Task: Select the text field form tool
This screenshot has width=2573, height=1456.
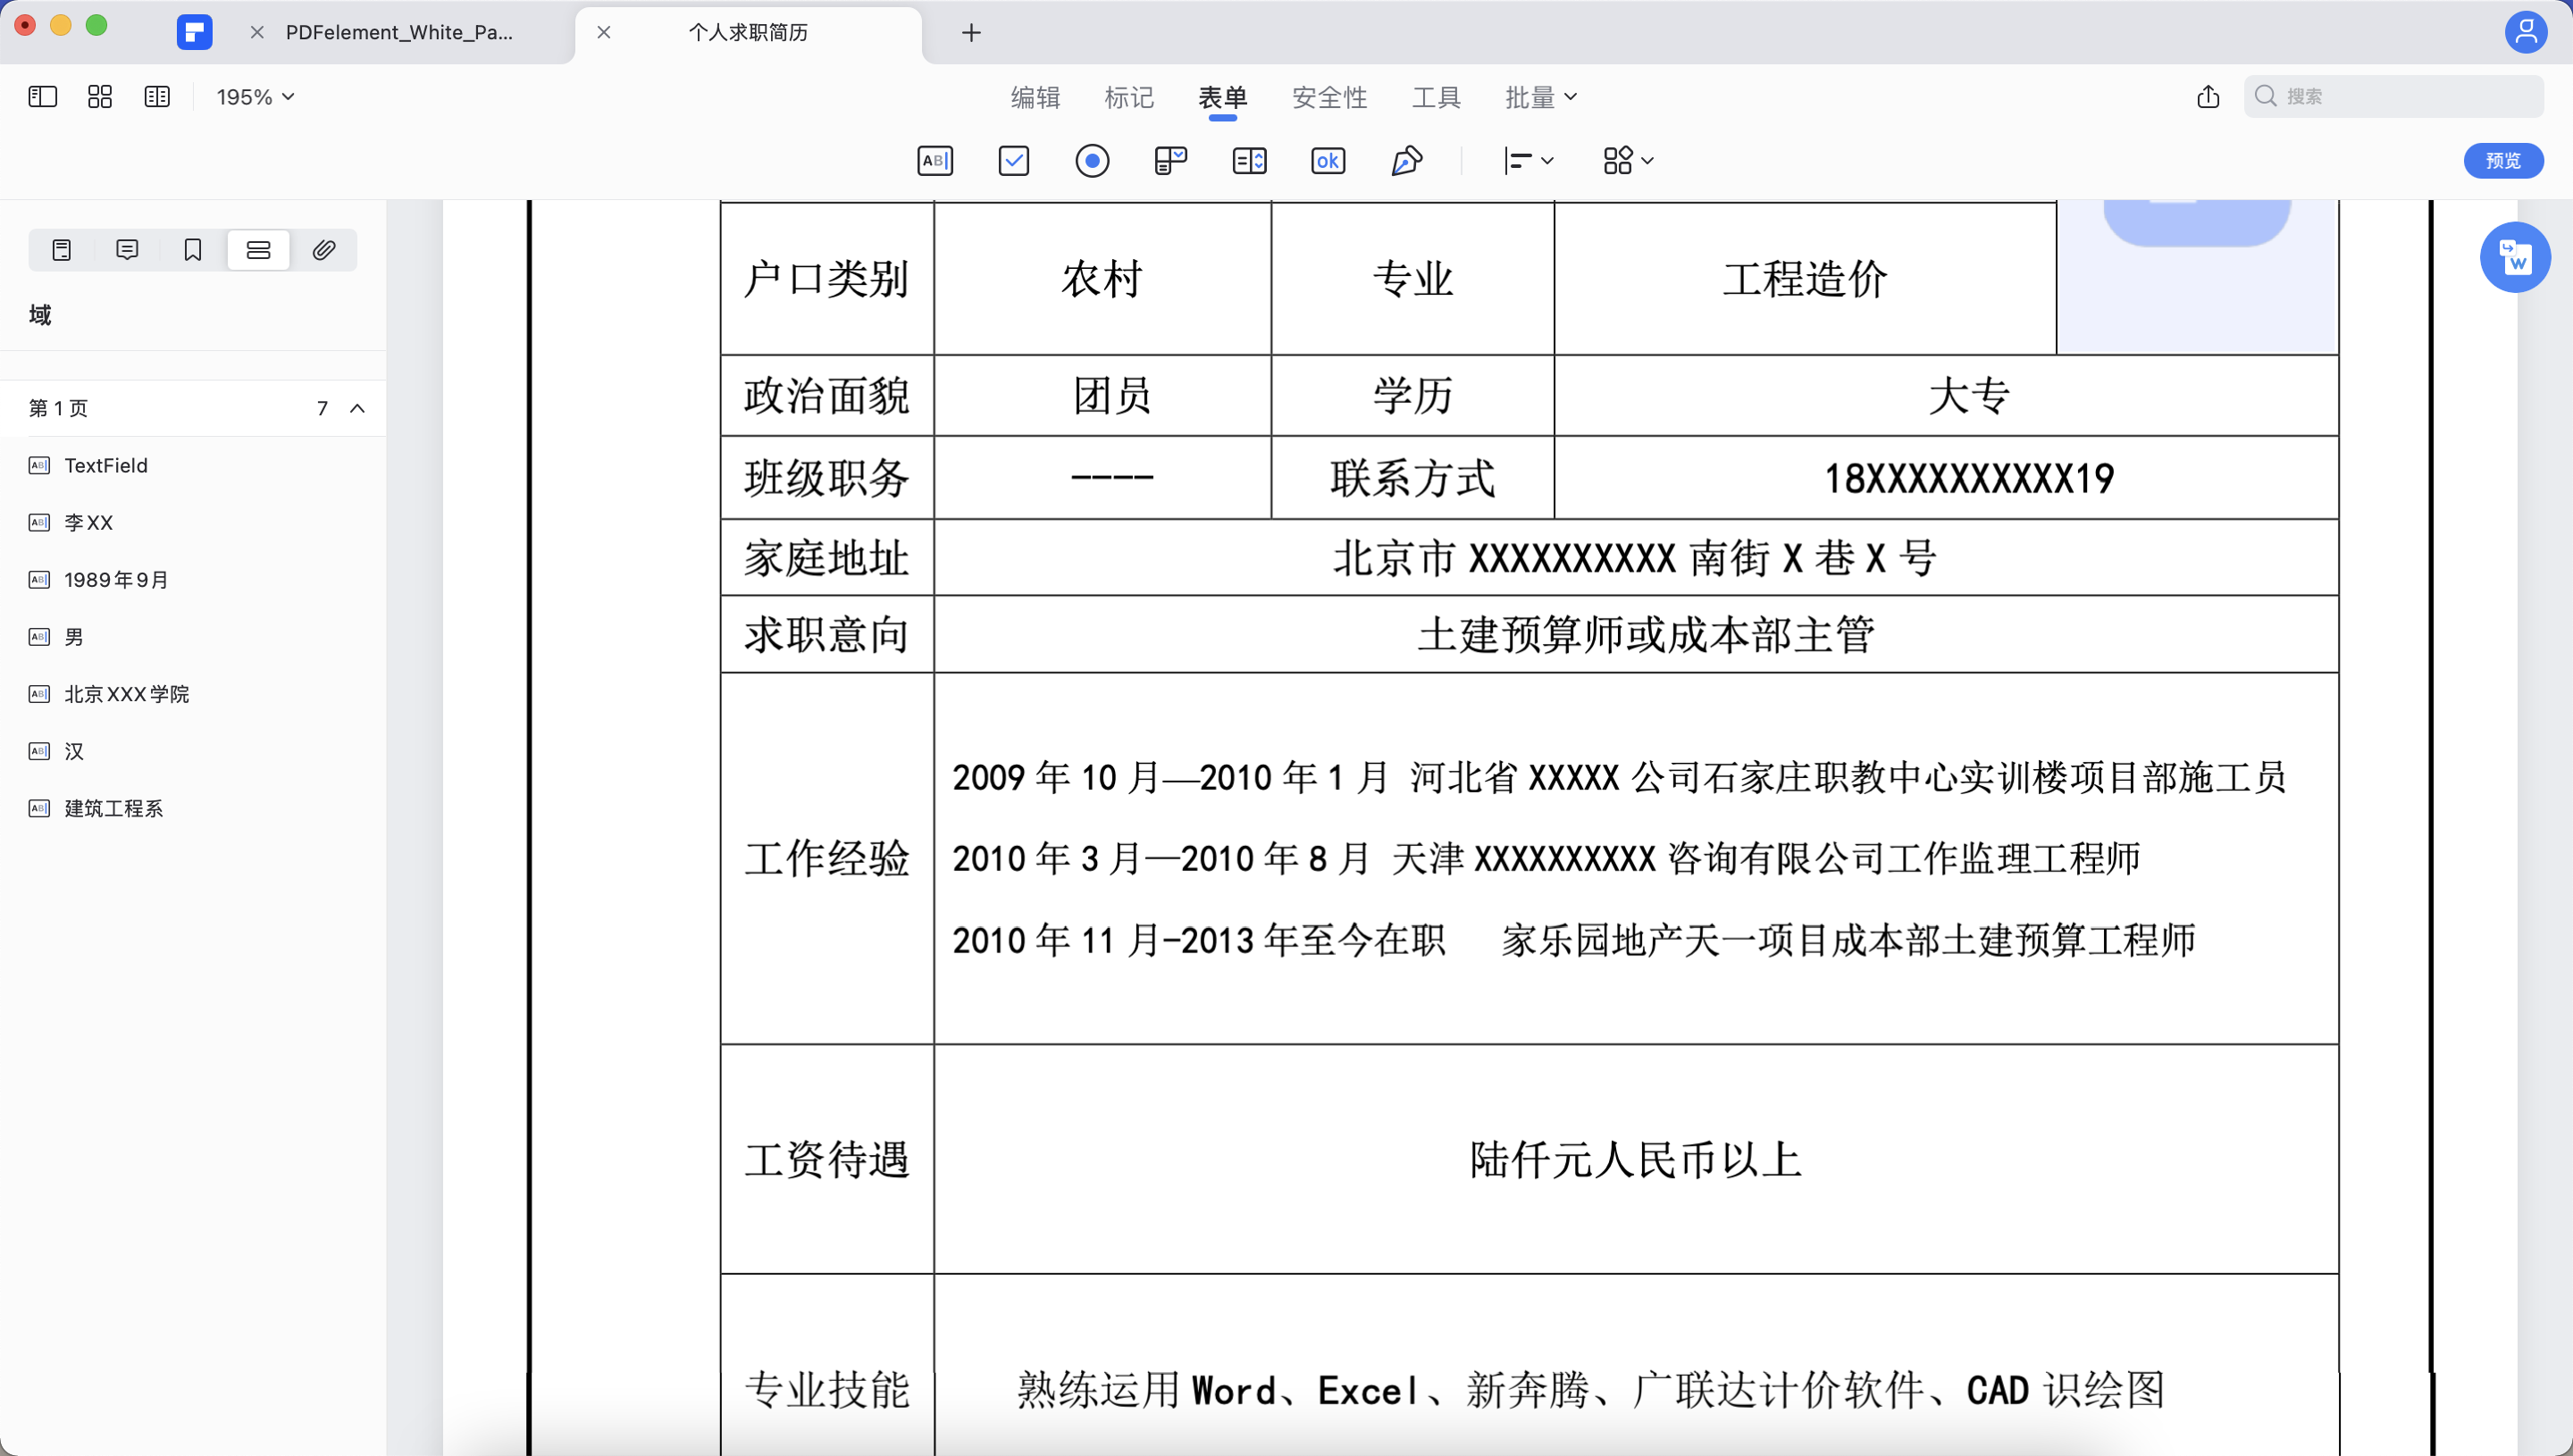Action: pyautogui.click(x=934, y=160)
